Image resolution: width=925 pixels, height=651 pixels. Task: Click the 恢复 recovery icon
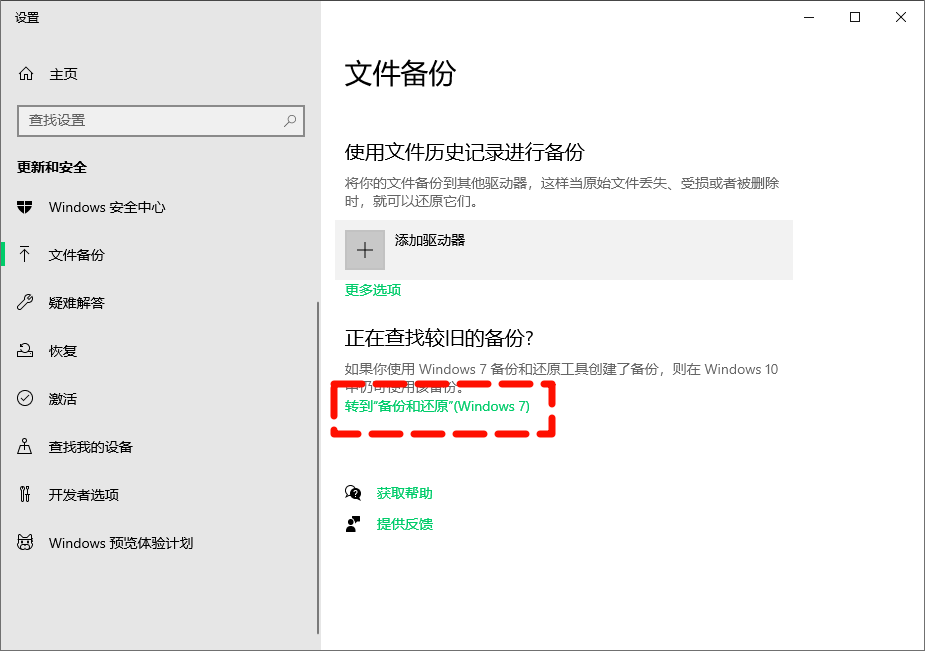click(25, 351)
